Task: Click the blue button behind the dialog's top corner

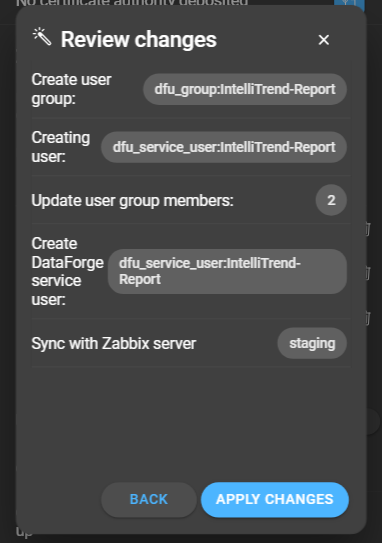Action: point(349,5)
